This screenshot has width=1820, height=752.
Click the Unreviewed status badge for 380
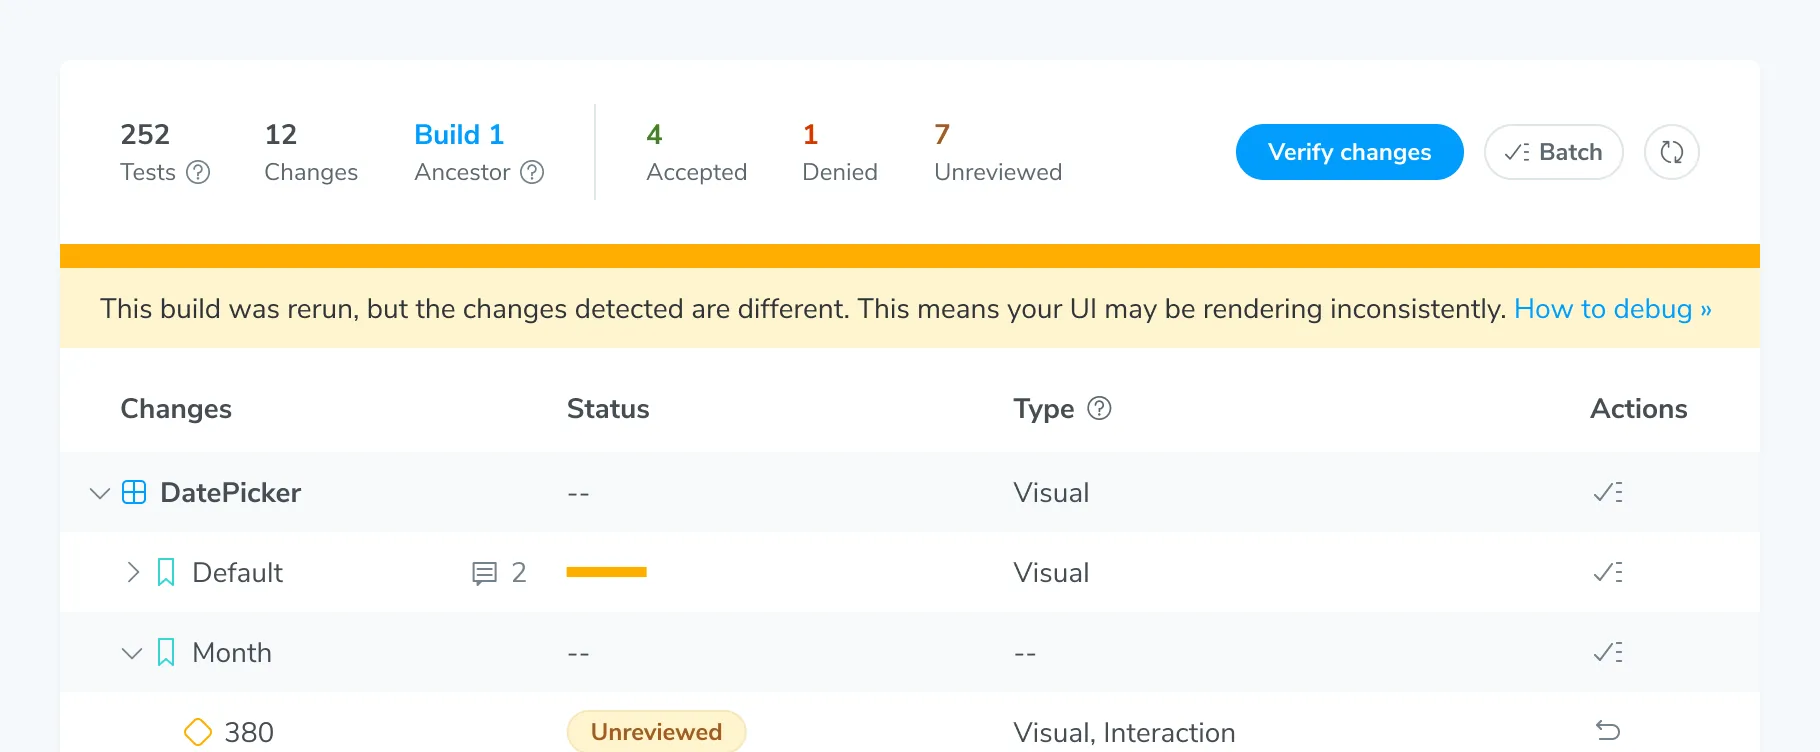click(x=656, y=732)
